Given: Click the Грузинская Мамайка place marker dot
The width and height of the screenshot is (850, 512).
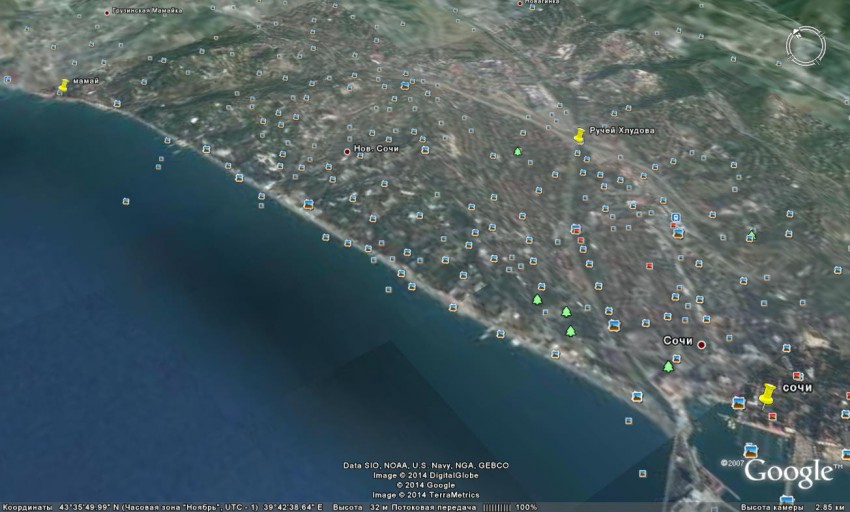Looking at the screenshot, I should click(108, 13).
